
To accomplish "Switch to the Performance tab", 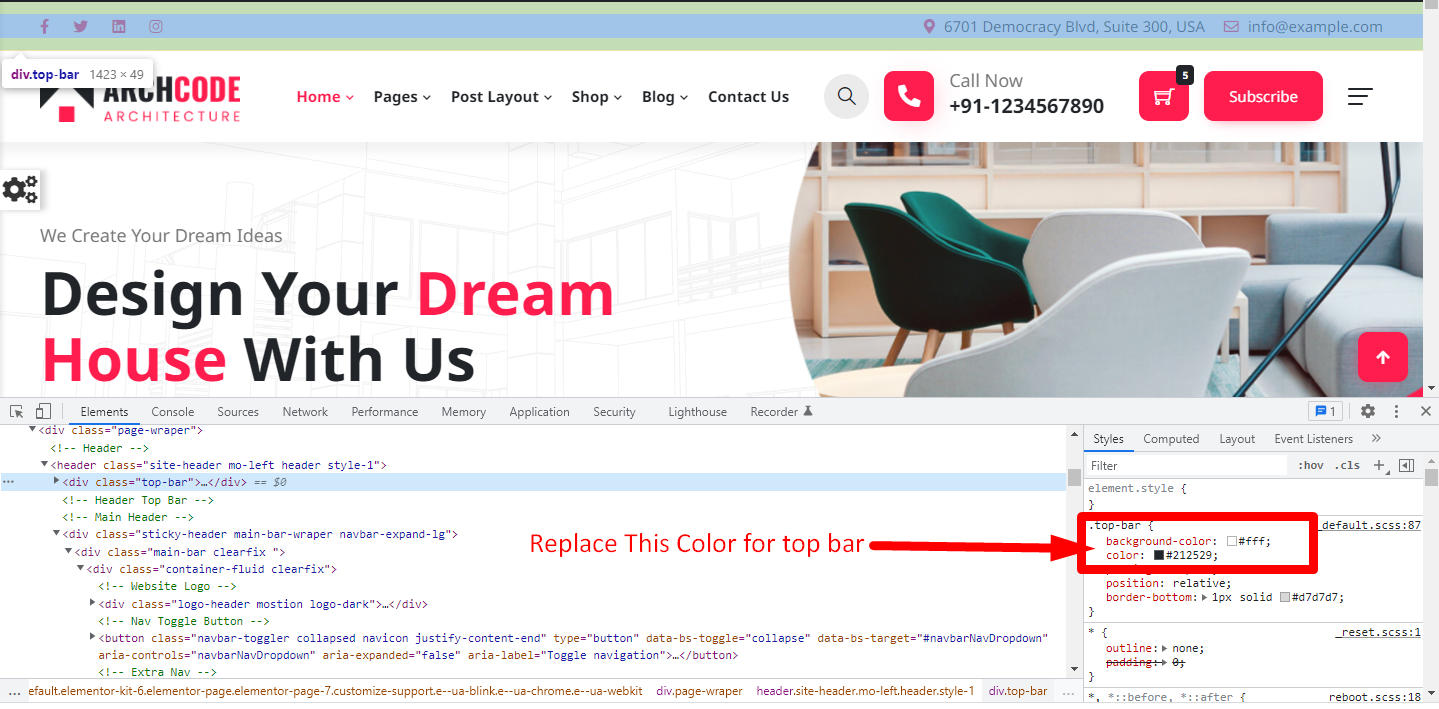I will 385,412.
